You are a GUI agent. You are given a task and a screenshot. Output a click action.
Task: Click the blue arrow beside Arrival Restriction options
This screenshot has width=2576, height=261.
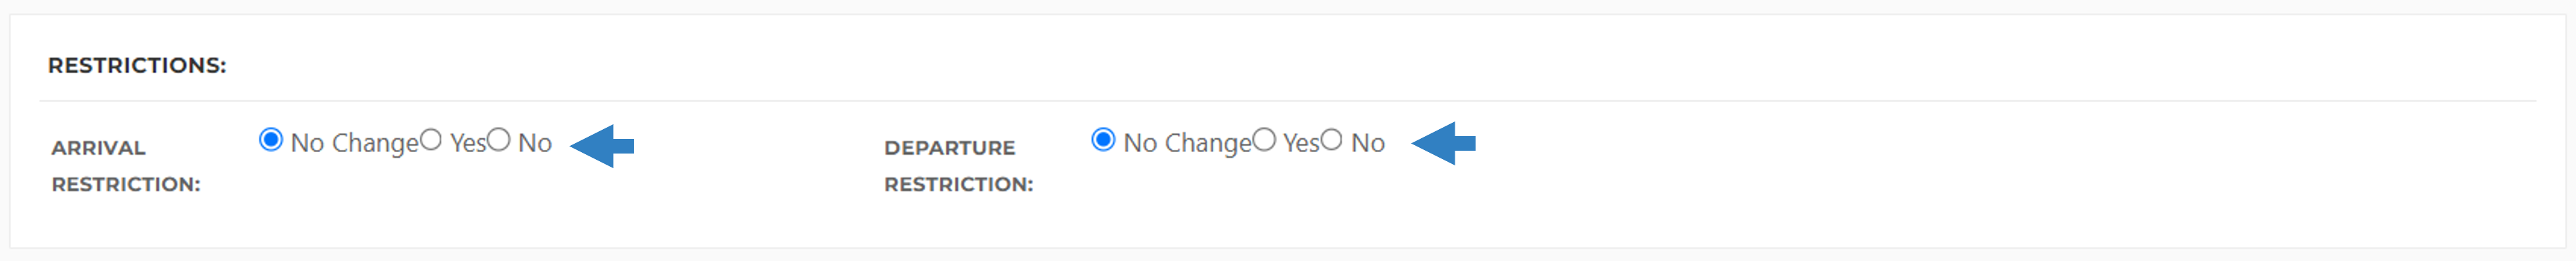click(602, 146)
